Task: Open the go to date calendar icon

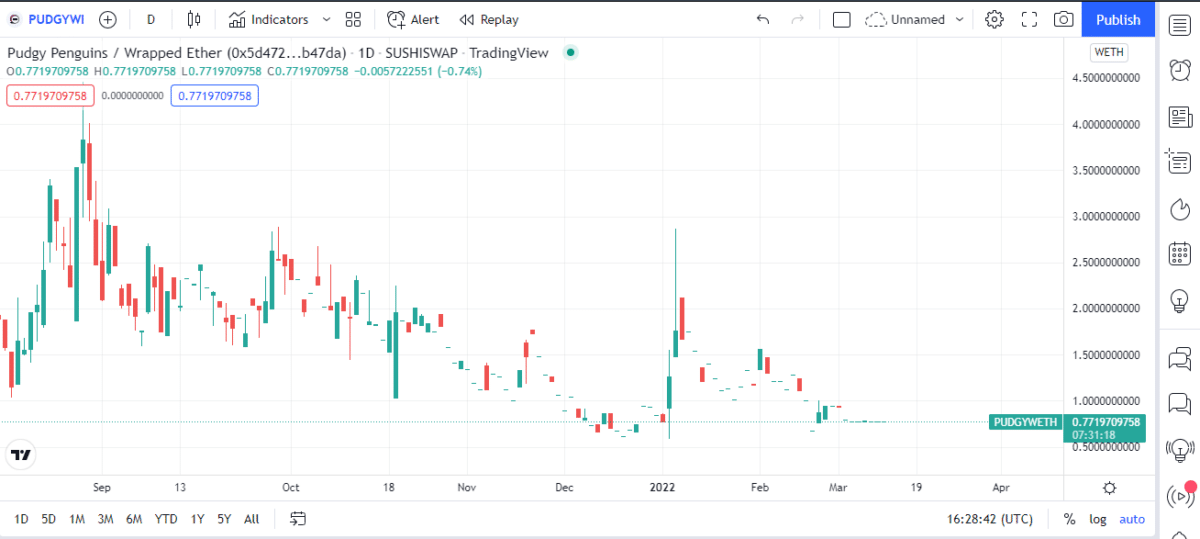Action: pos(297,518)
